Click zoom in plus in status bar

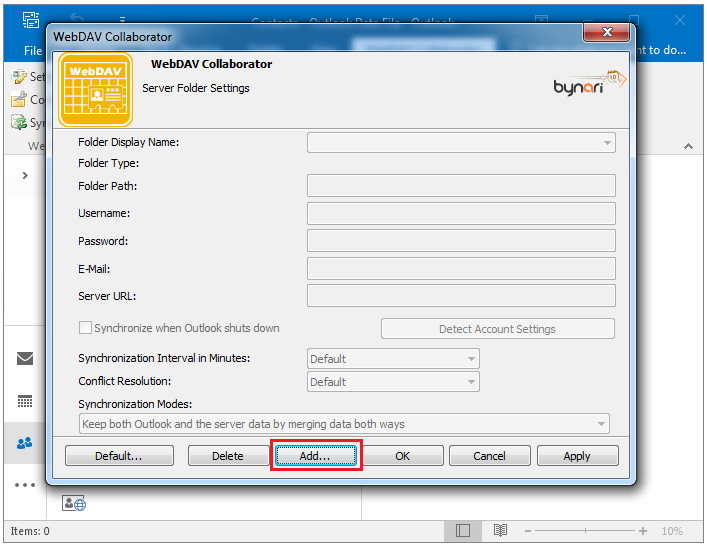[x=643, y=531]
